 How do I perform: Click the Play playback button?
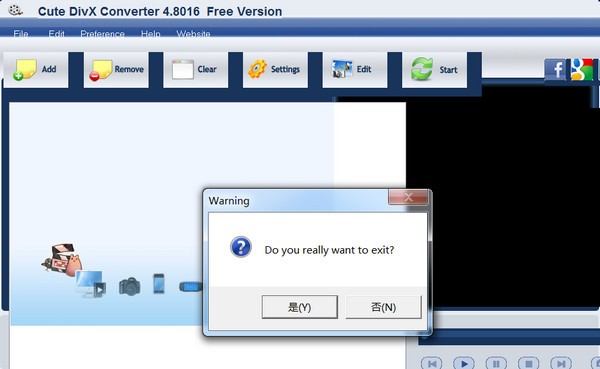464,363
